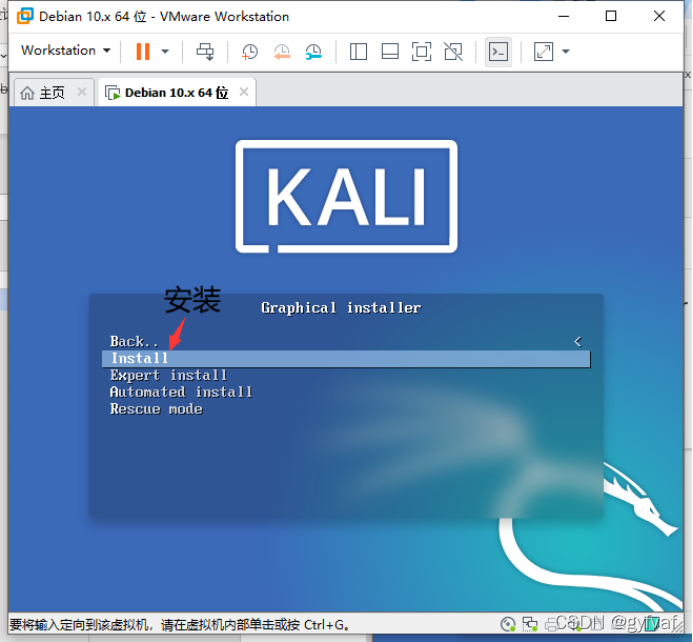Expand the power options dropdown arrow
Image resolution: width=693 pixels, height=642 pixels.
pos(165,51)
